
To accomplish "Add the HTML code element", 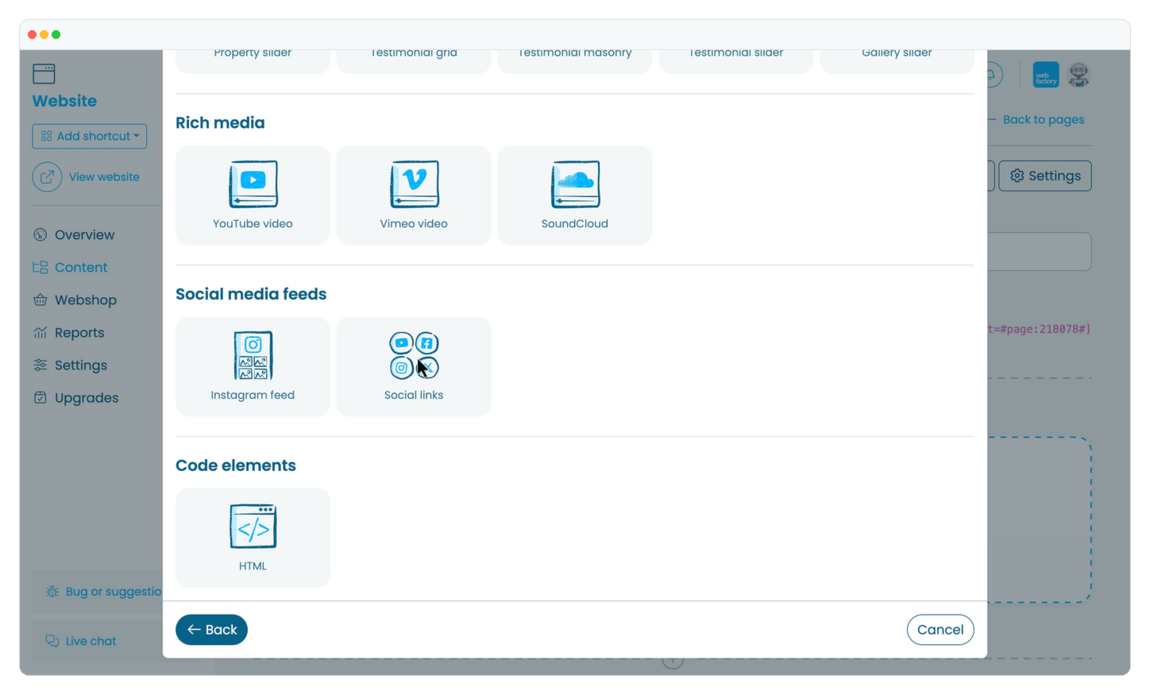I will coord(252,537).
